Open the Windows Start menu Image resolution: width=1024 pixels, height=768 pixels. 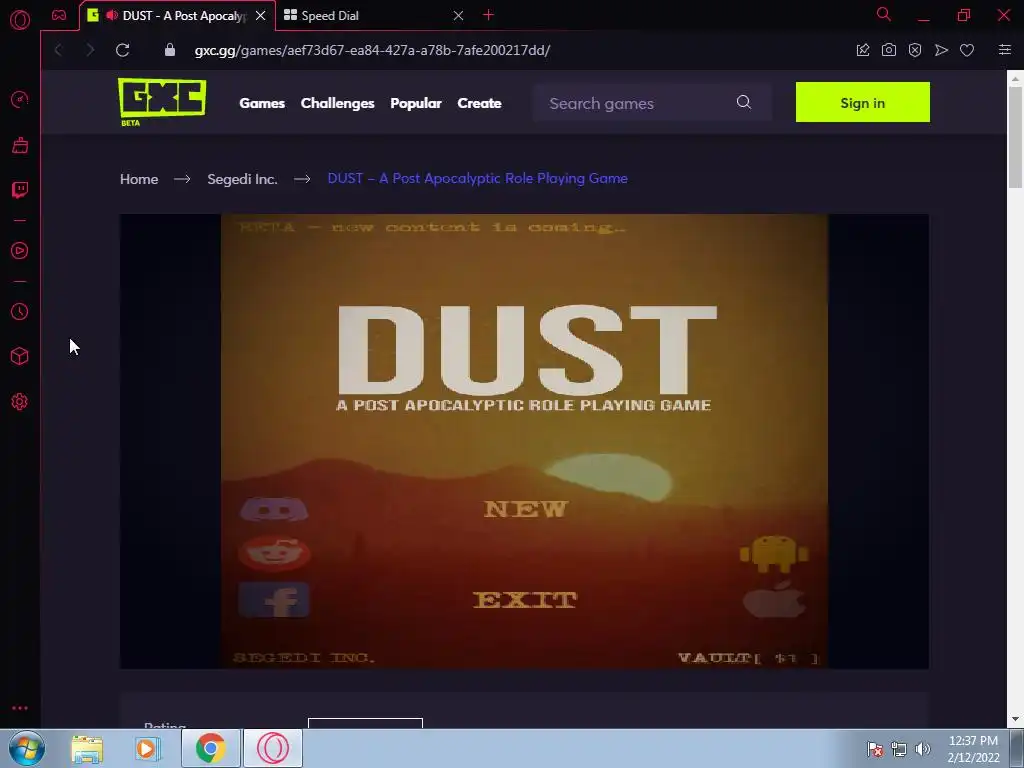pos(26,748)
